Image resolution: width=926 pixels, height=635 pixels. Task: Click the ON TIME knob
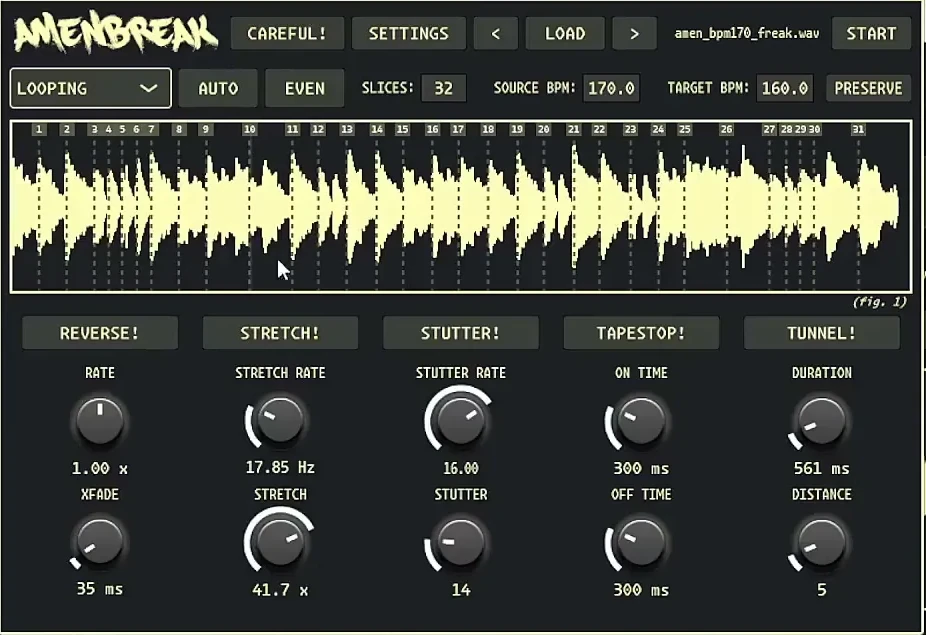click(641, 421)
